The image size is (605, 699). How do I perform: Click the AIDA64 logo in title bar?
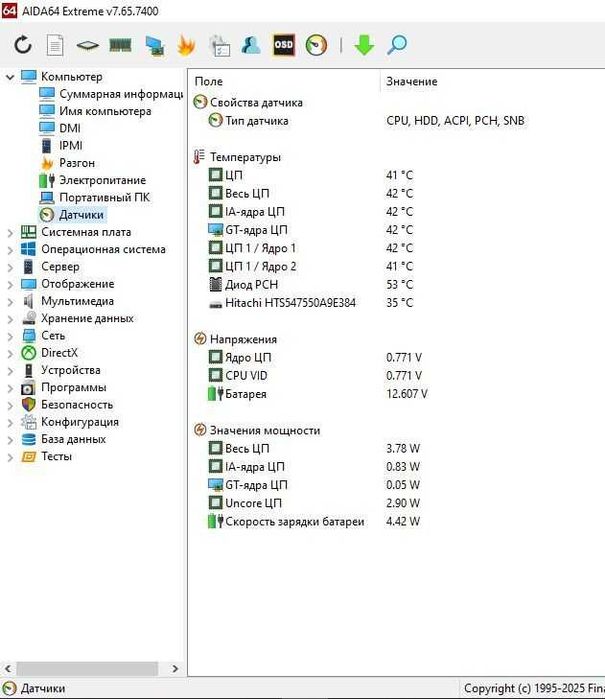(9, 10)
